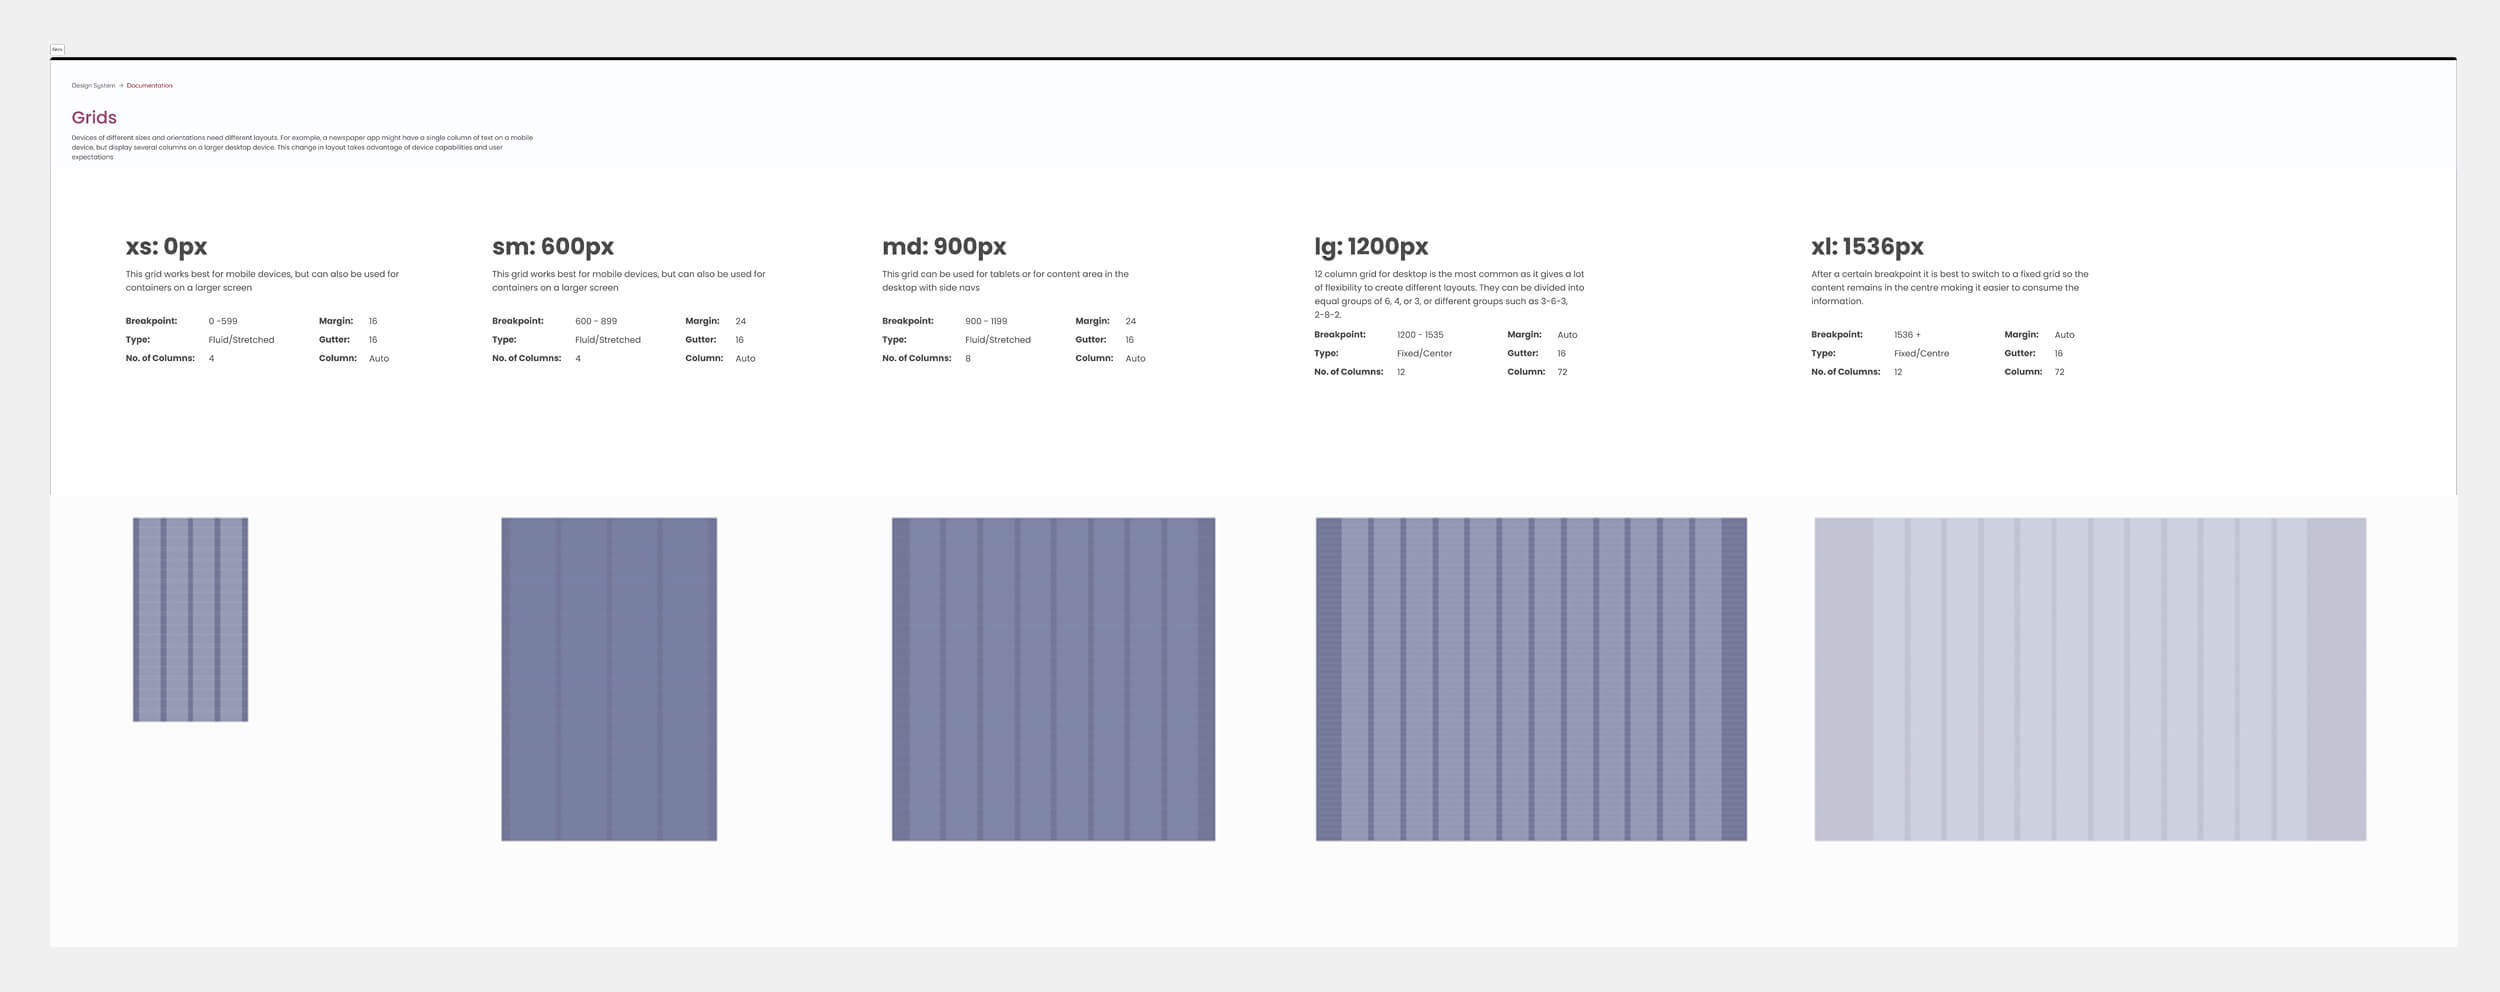Open the Design System breadcrumb link
Screen dimensions: 2500x992
click(93, 86)
